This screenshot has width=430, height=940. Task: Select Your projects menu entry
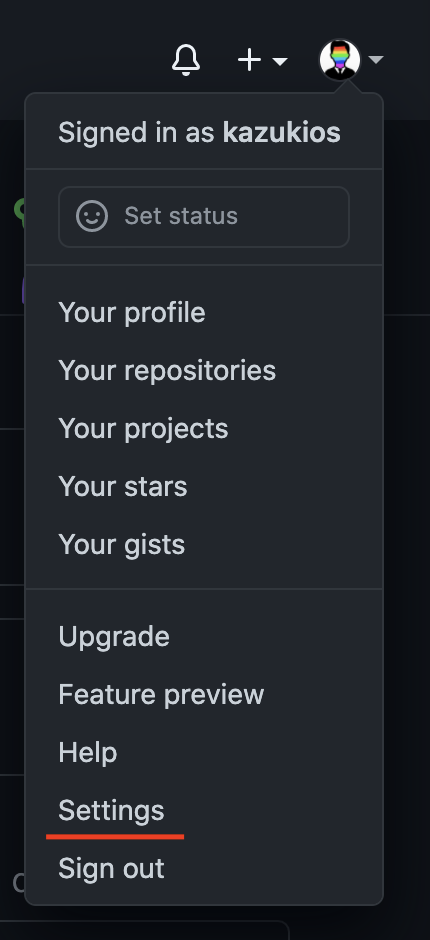click(204, 429)
